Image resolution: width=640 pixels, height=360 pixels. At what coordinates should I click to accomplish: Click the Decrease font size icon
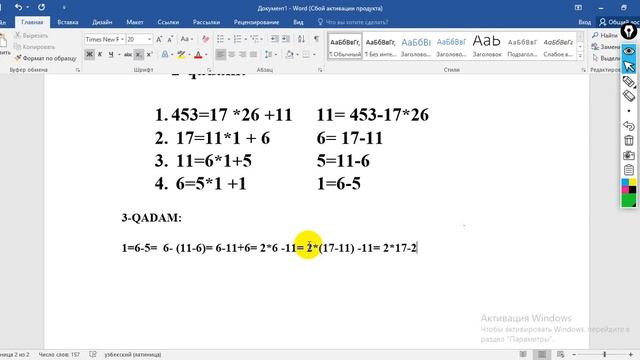171,39
